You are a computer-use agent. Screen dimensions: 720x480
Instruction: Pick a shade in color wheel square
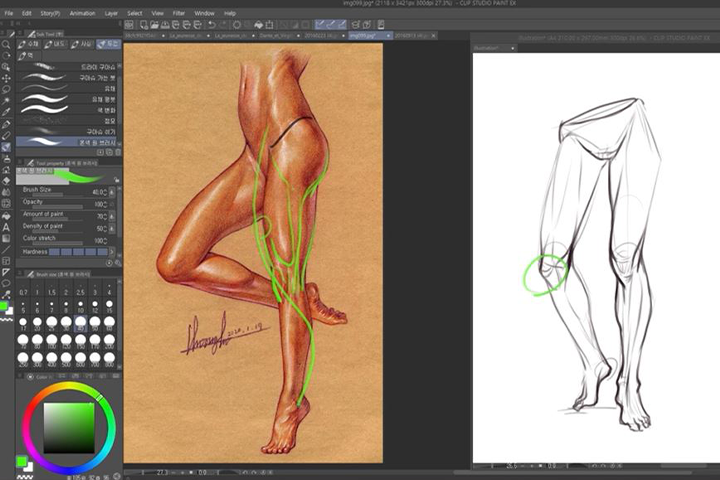69,428
